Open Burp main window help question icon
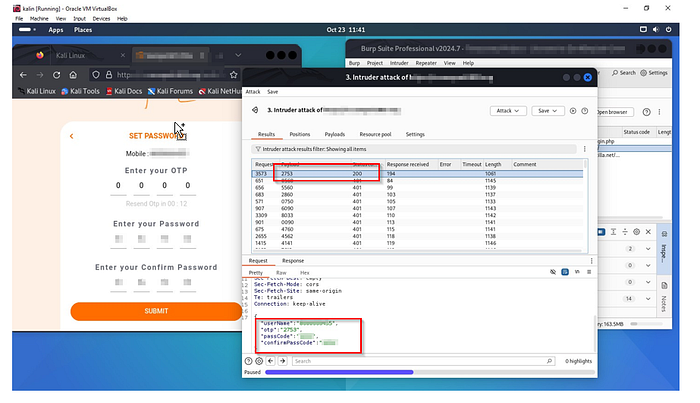The image size is (700, 403). pyautogui.click(x=646, y=112)
